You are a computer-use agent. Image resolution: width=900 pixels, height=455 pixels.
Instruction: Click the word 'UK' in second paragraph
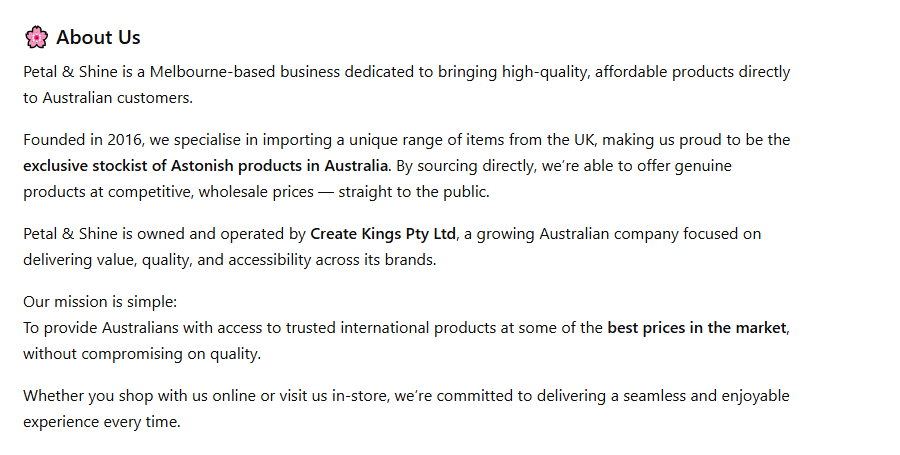pos(583,139)
